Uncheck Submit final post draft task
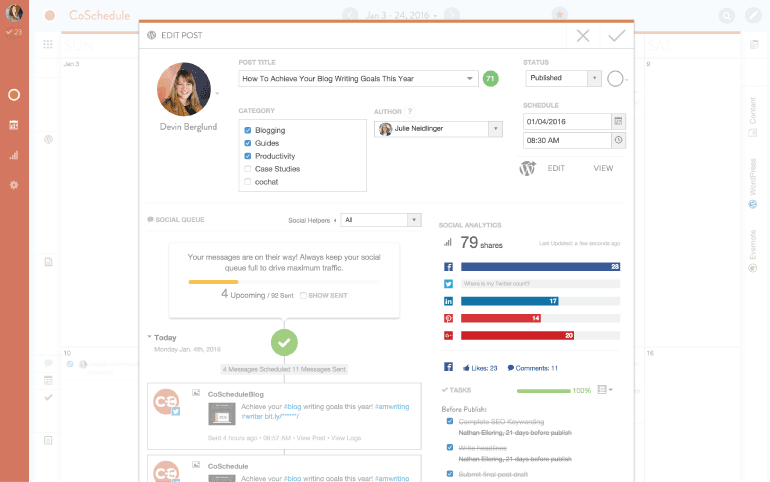 (450, 474)
